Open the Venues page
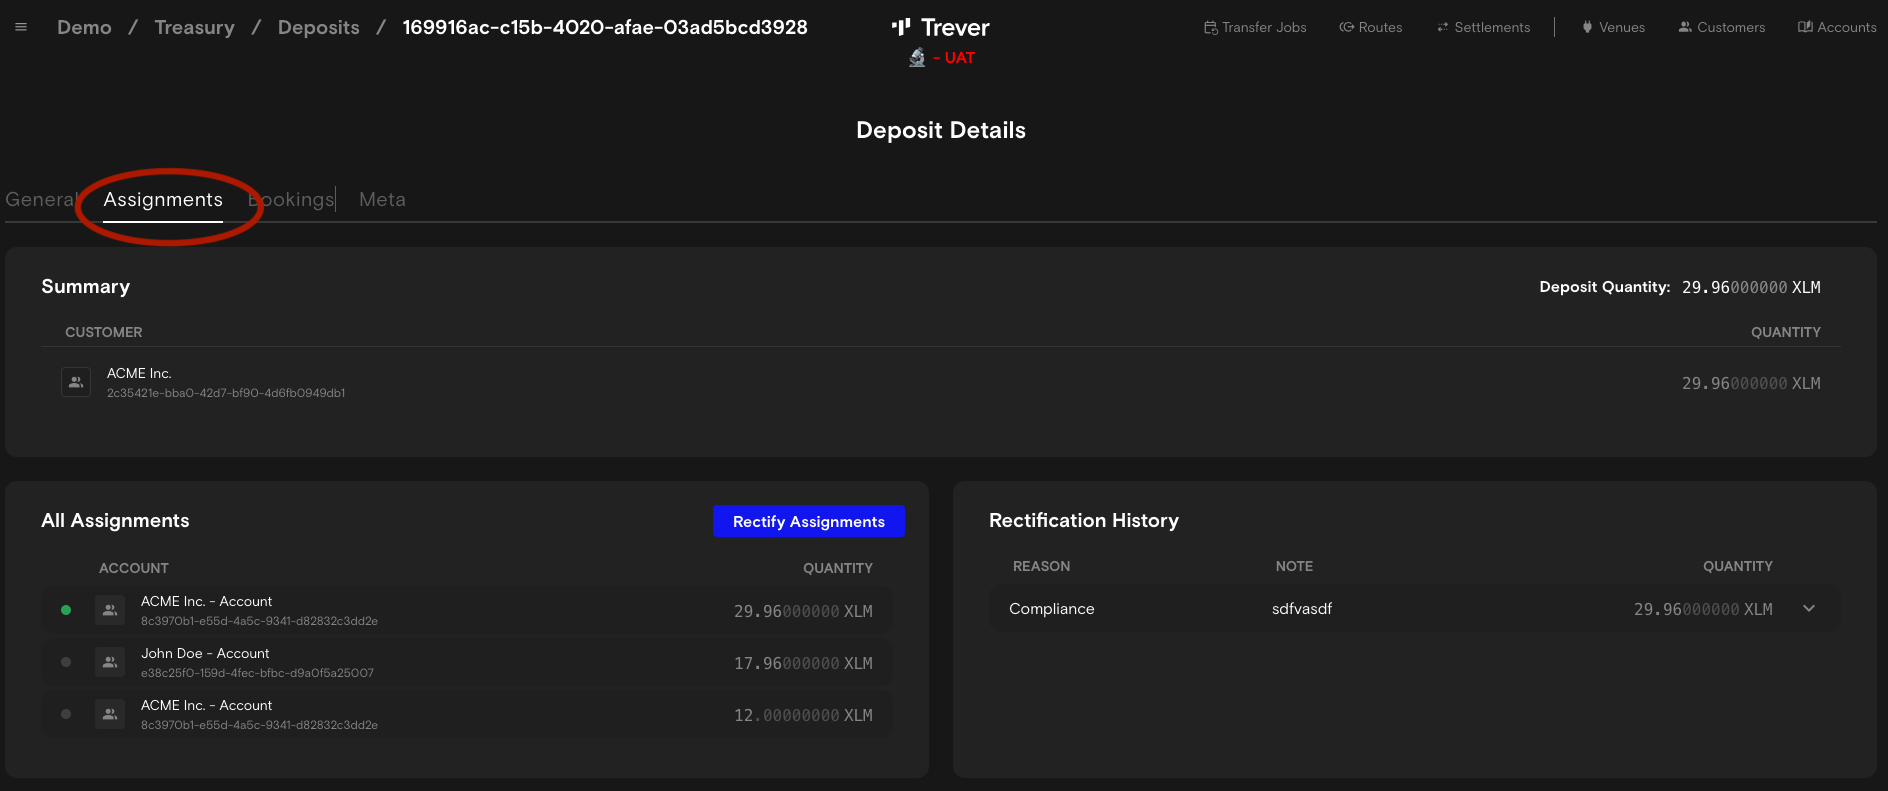Viewport: 1888px width, 791px height. tap(1613, 27)
